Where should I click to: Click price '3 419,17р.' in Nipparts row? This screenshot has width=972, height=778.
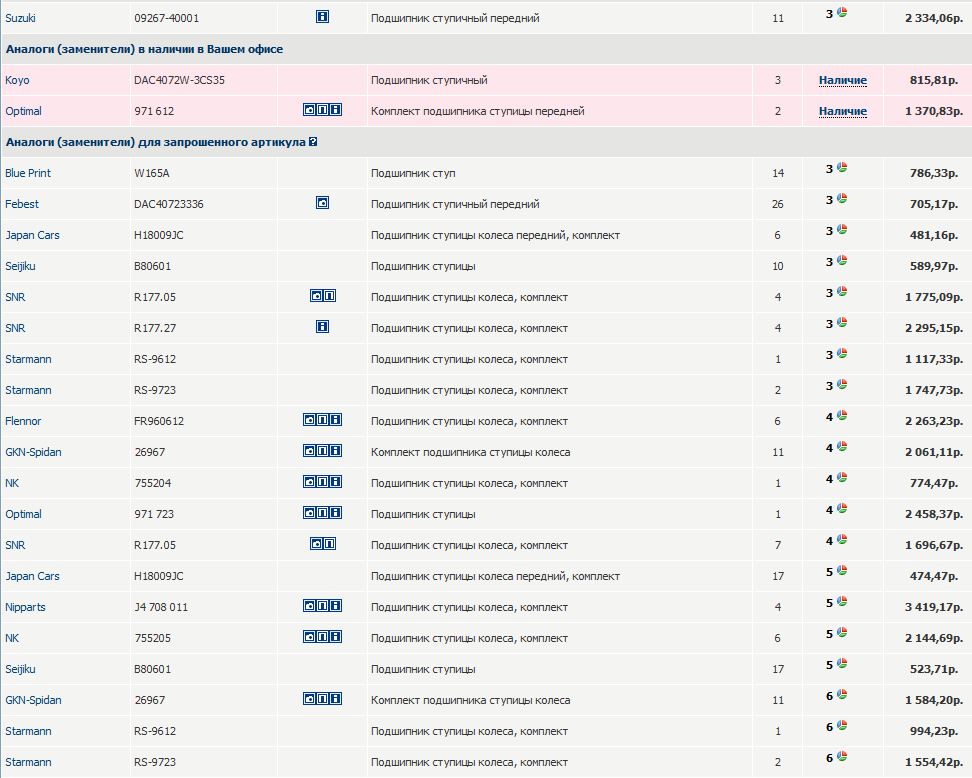[934, 607]
